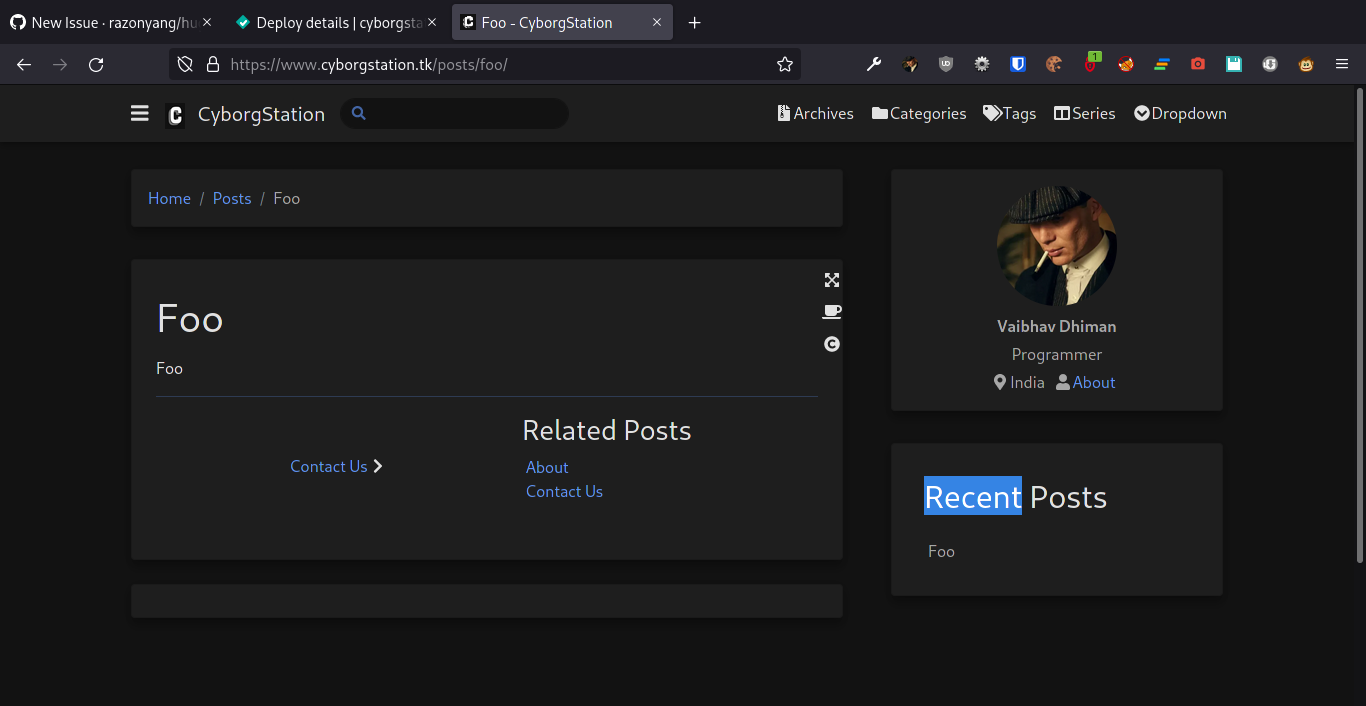Click the location pin icon before India
Screen dimensions: 1366x706
[999, 381]
